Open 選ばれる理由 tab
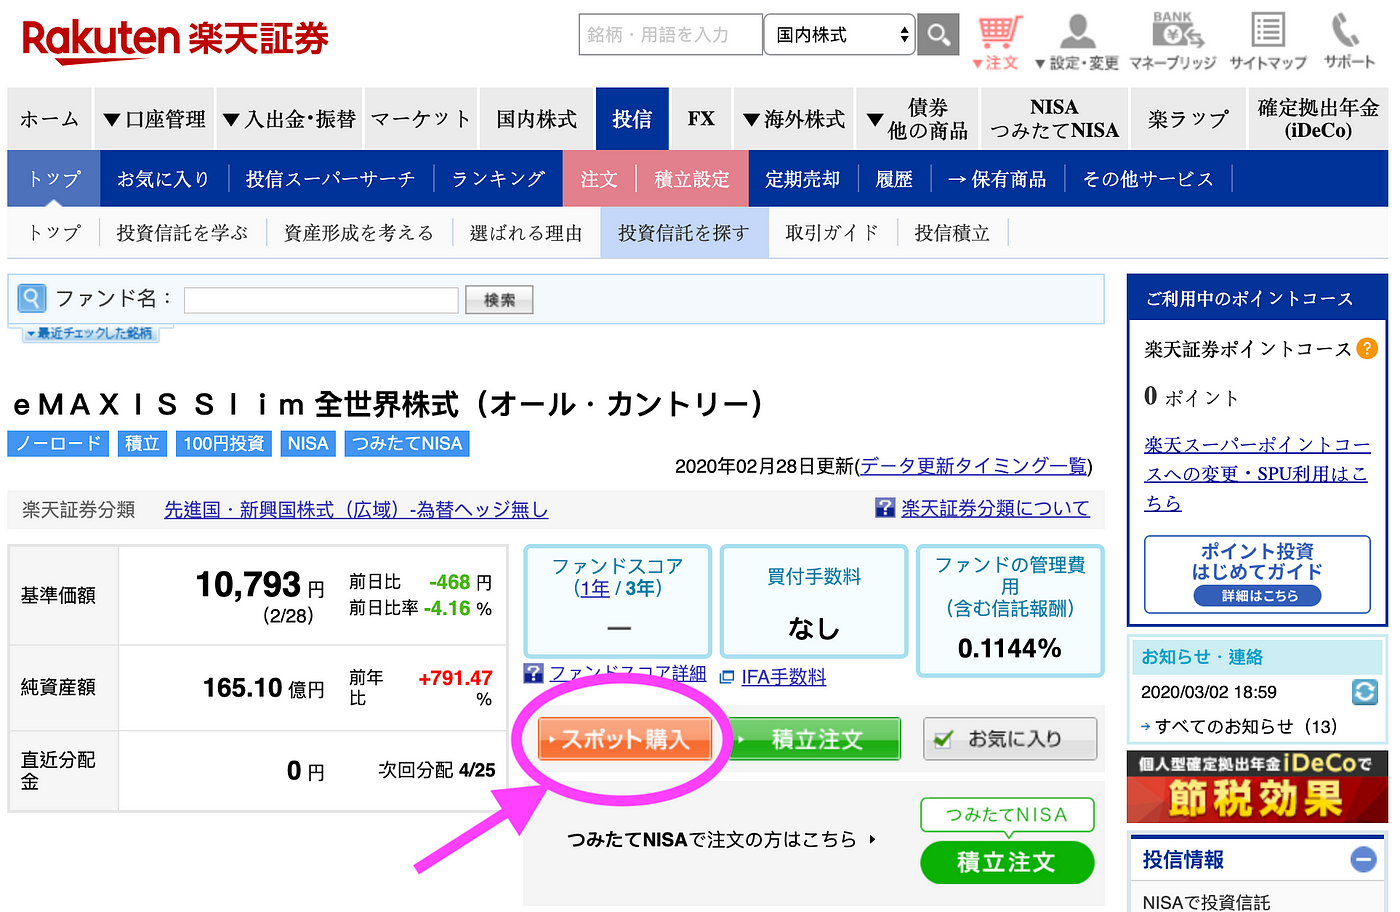1400x912 pixels. [526, 233]
